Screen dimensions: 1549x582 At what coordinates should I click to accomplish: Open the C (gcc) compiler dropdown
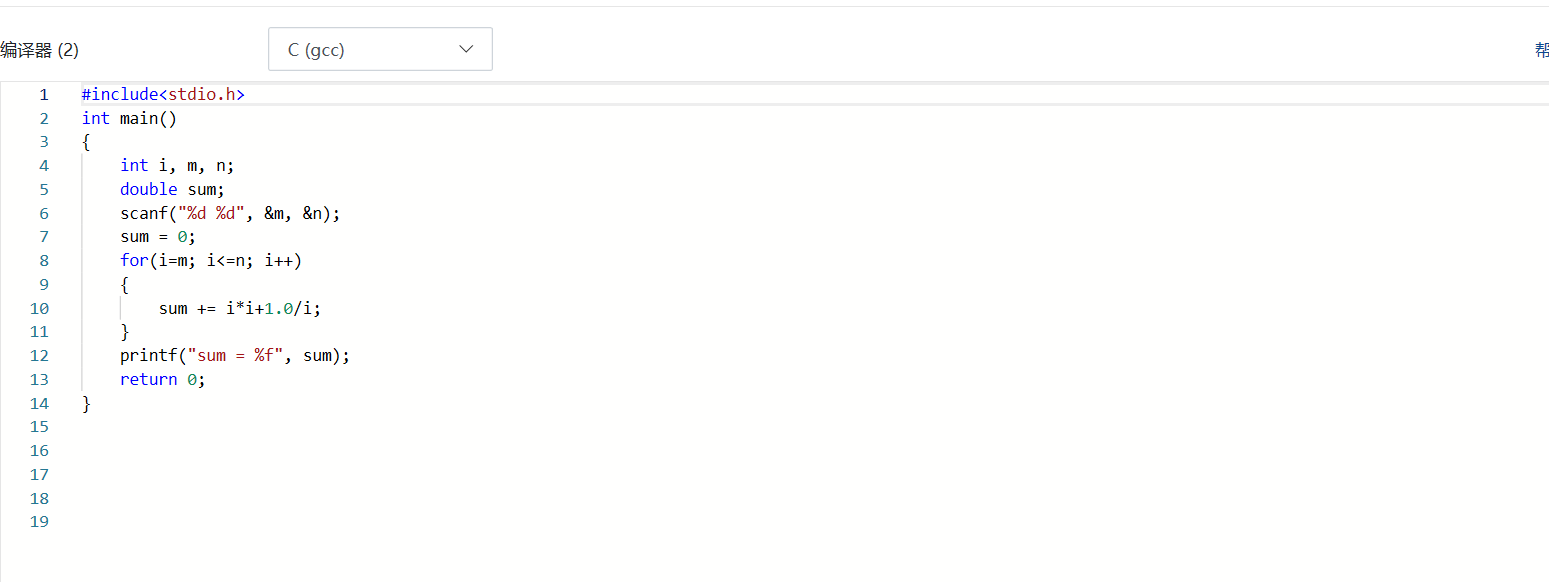click(x=379, y=49)
